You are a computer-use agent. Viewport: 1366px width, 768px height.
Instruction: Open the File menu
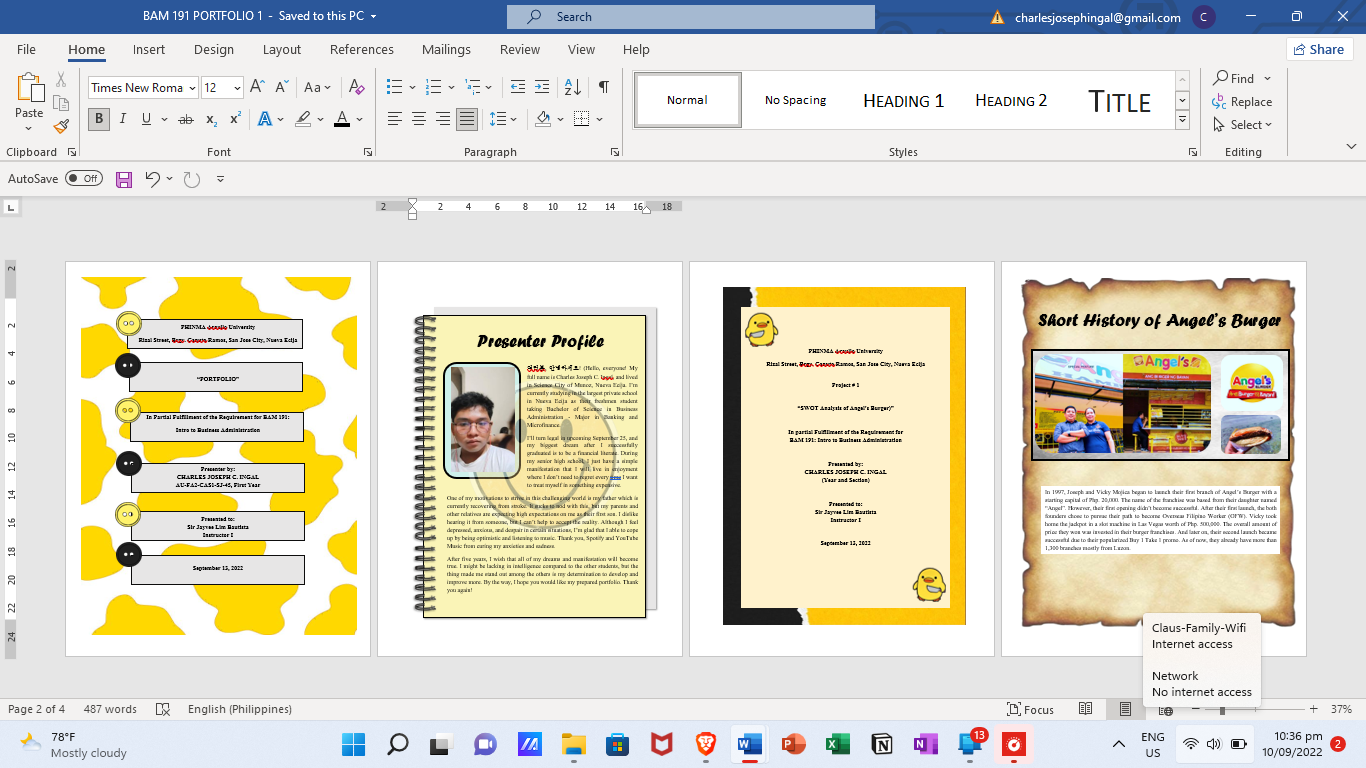pos(26,49)
